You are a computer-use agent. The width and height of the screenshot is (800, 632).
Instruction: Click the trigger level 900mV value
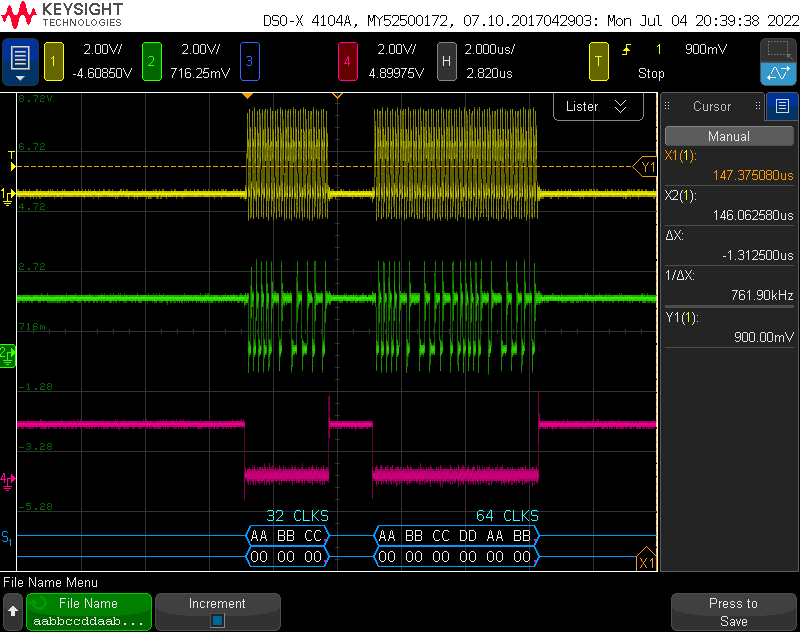coord(706,49)
